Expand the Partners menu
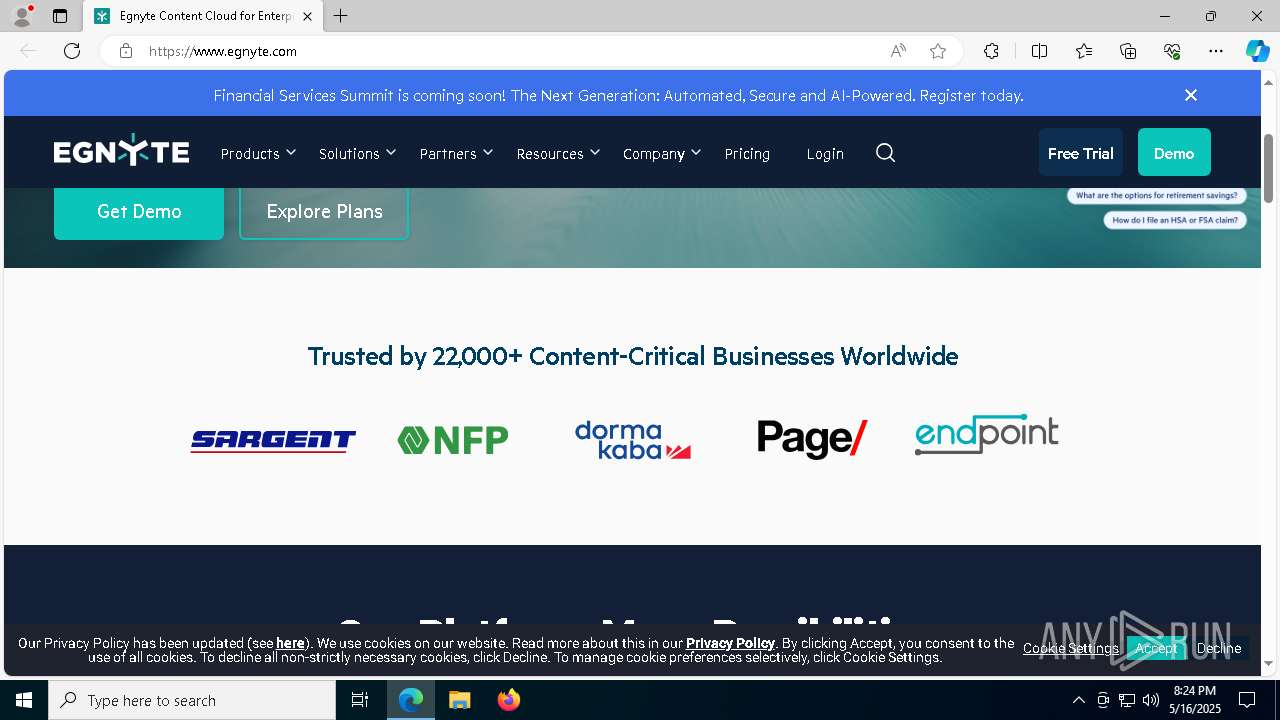Image resolution: width=1280 pixels, height=720 pixels. 456,153
